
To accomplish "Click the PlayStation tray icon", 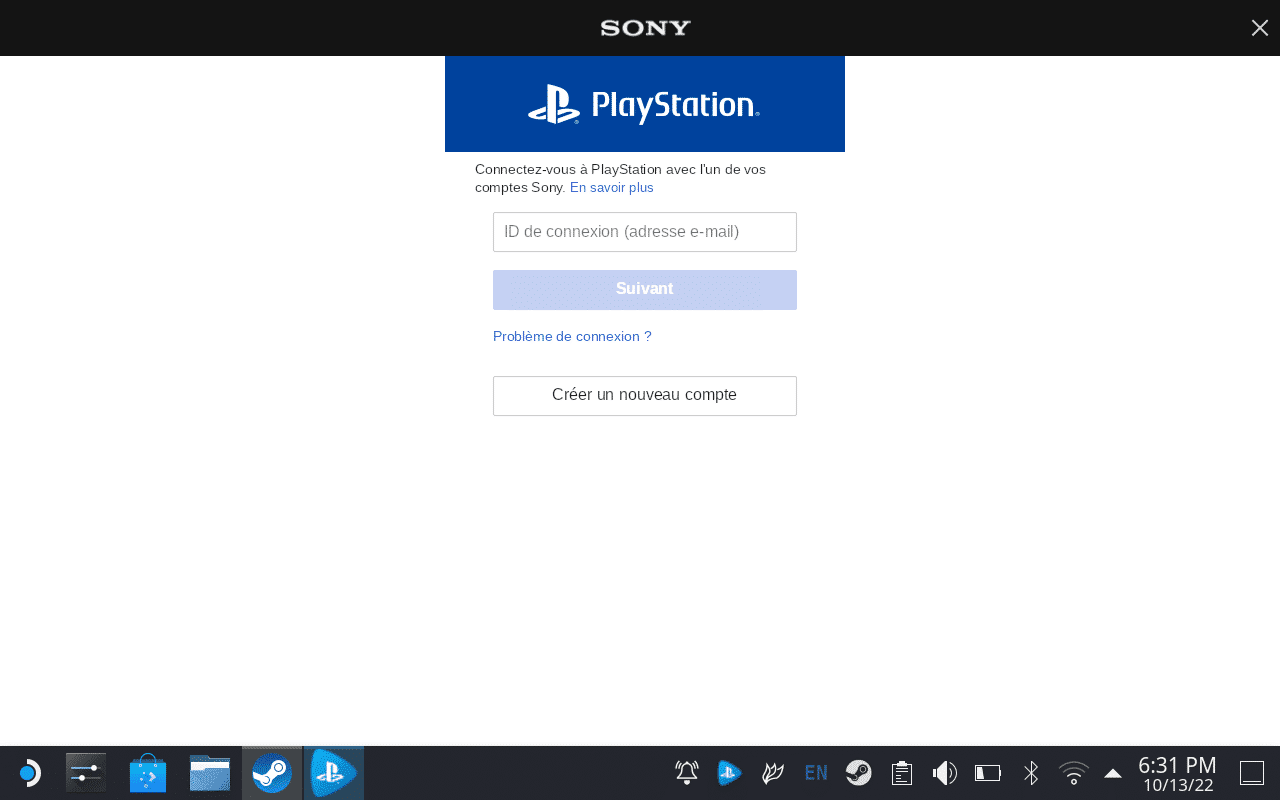I will tap(730, 773).
